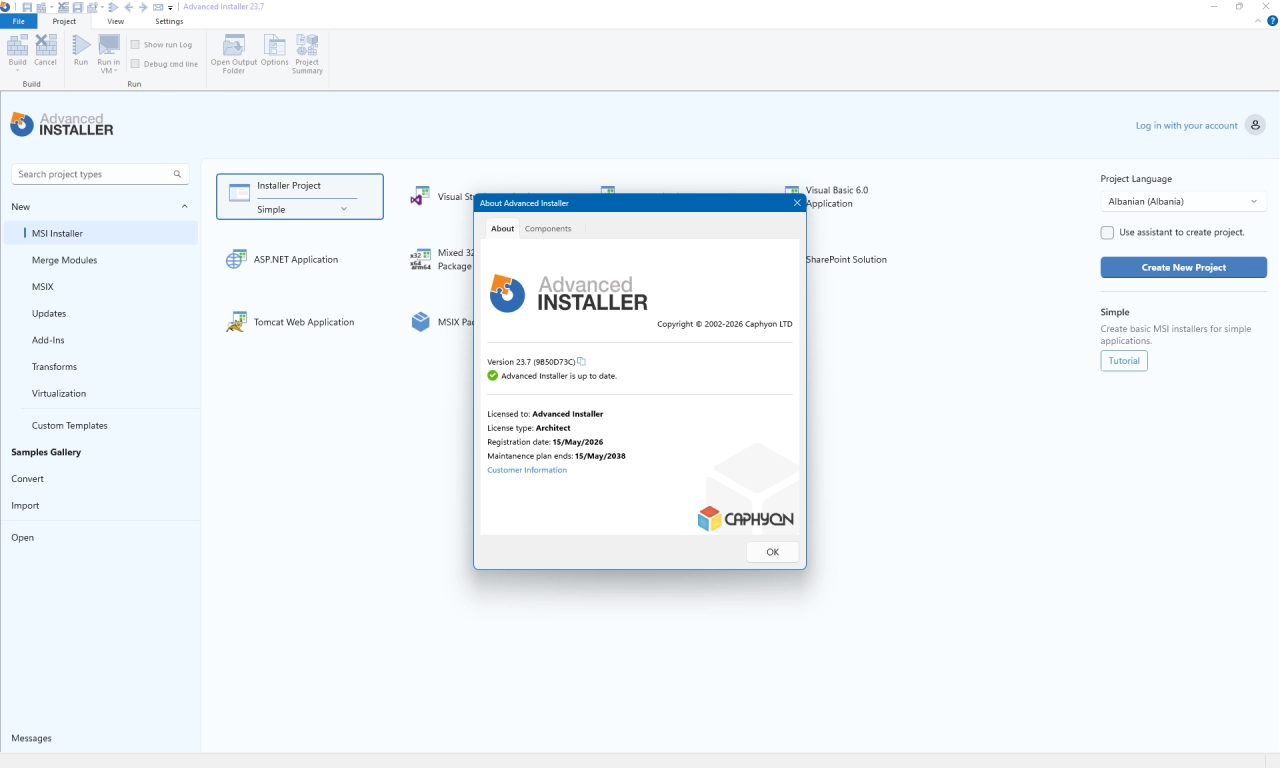Click the Visual Studio project icon
Screen dimensions: 1280x768
tap(420, 197)
